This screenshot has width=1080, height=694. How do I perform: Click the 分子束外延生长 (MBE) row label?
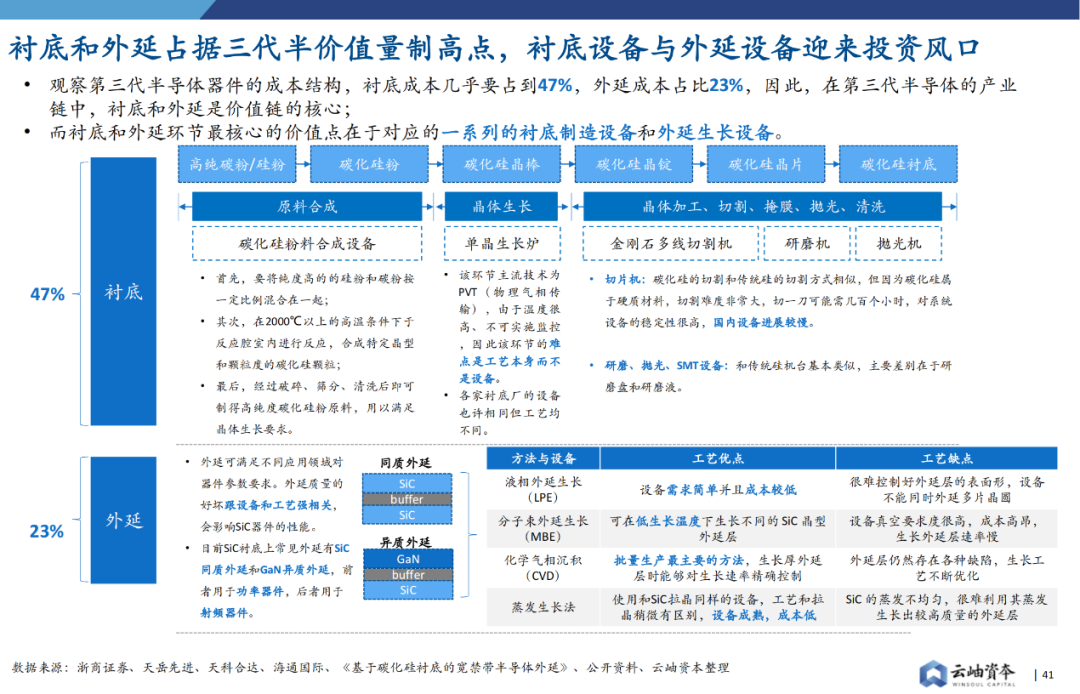(x=543, y=529)
